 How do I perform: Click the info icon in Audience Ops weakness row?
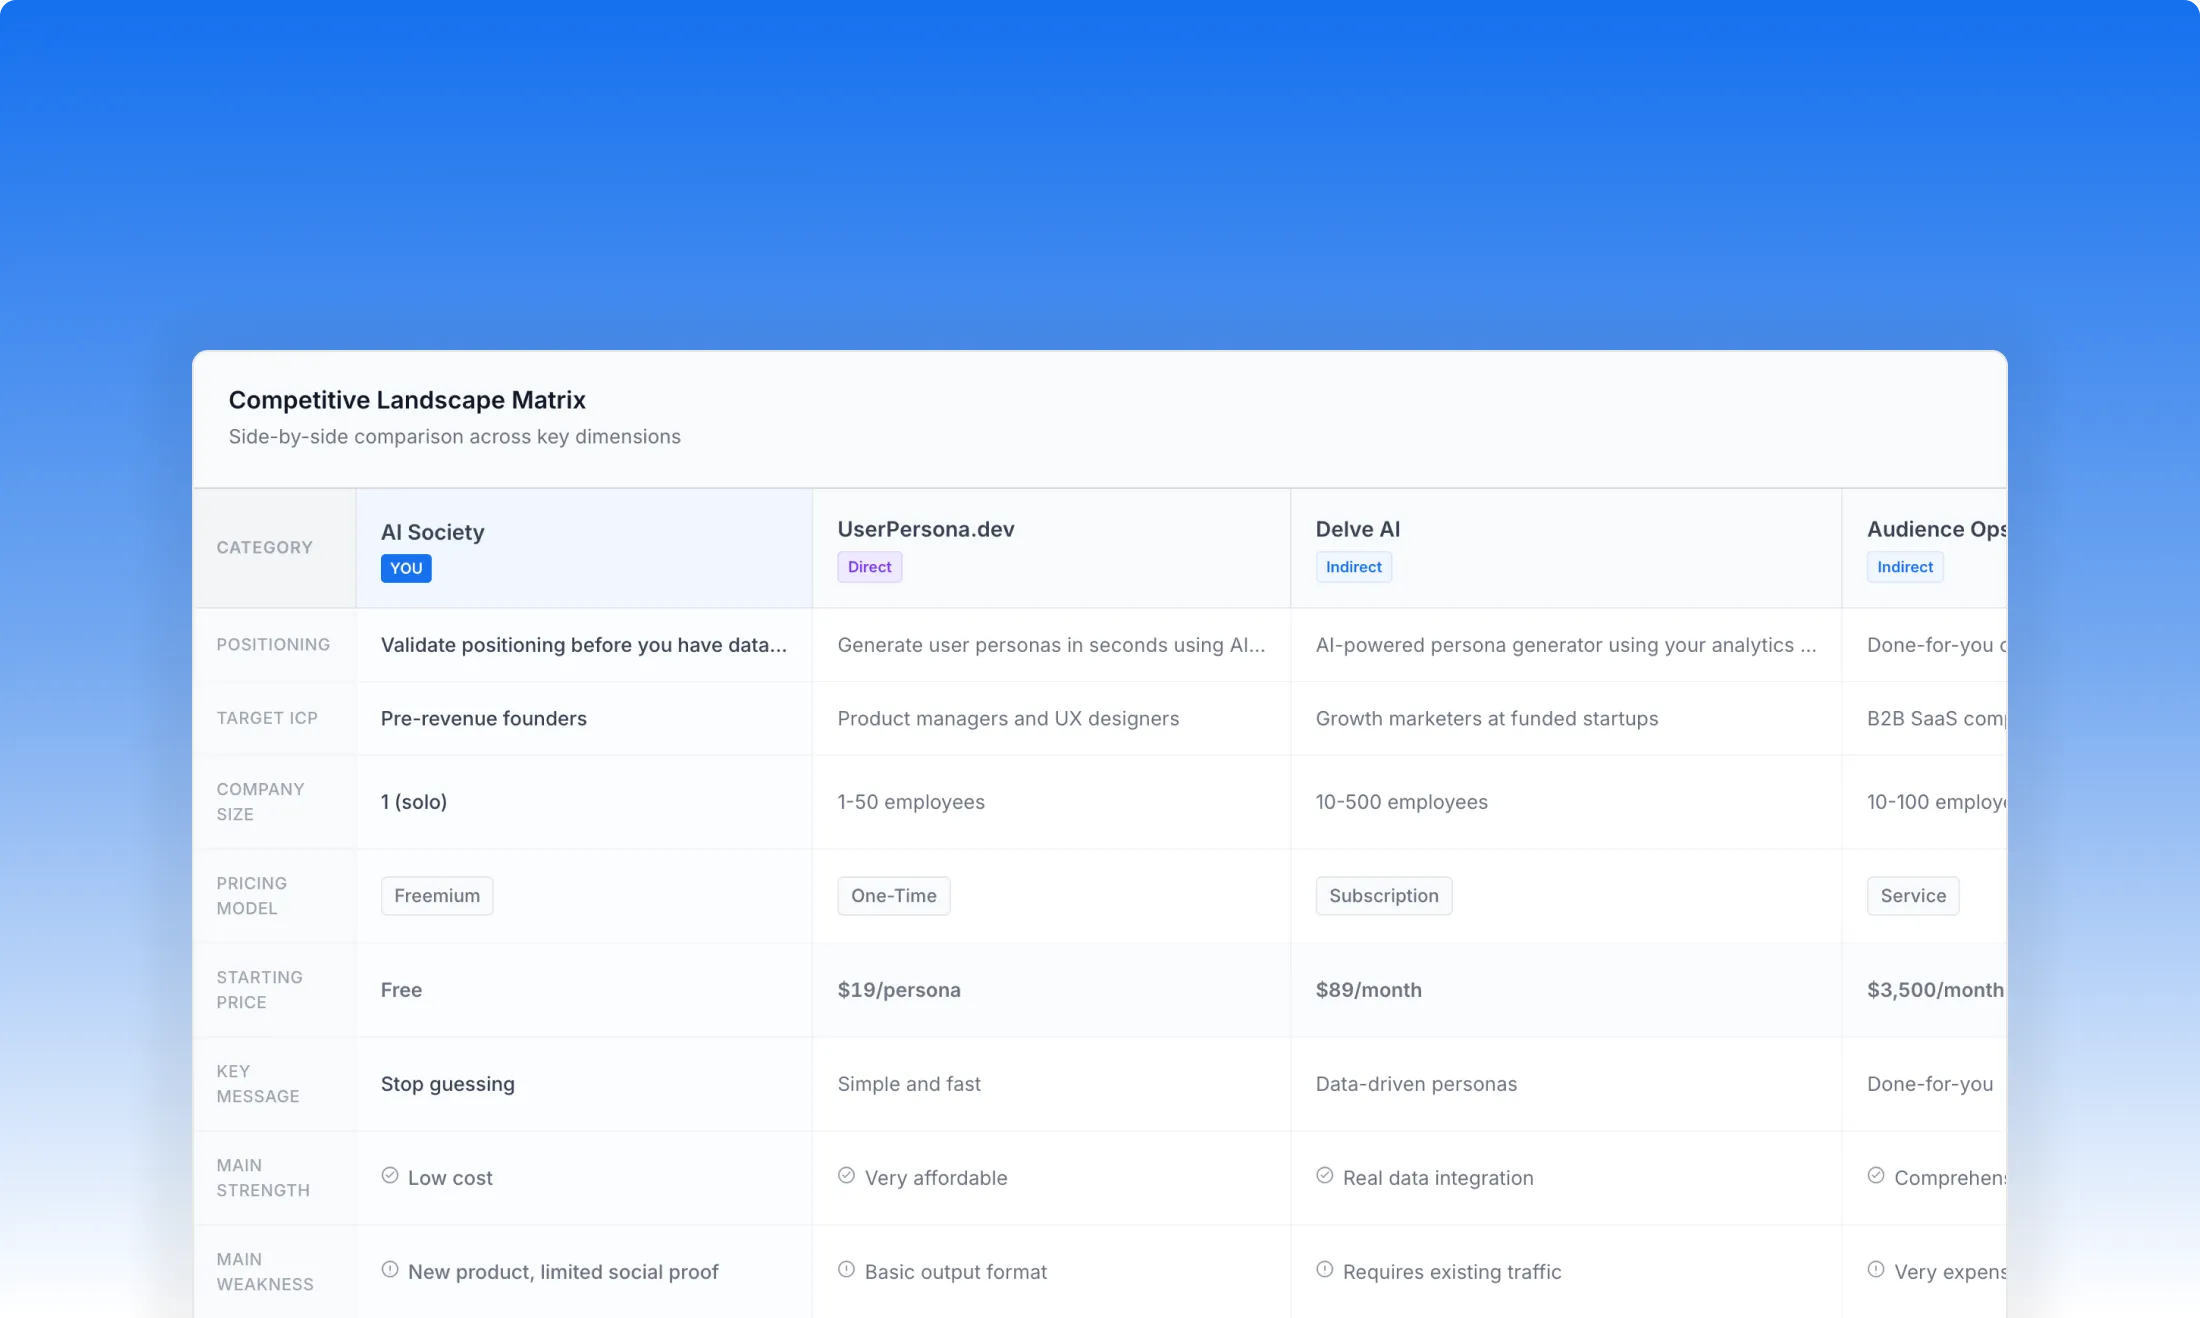point(1876,1270)
